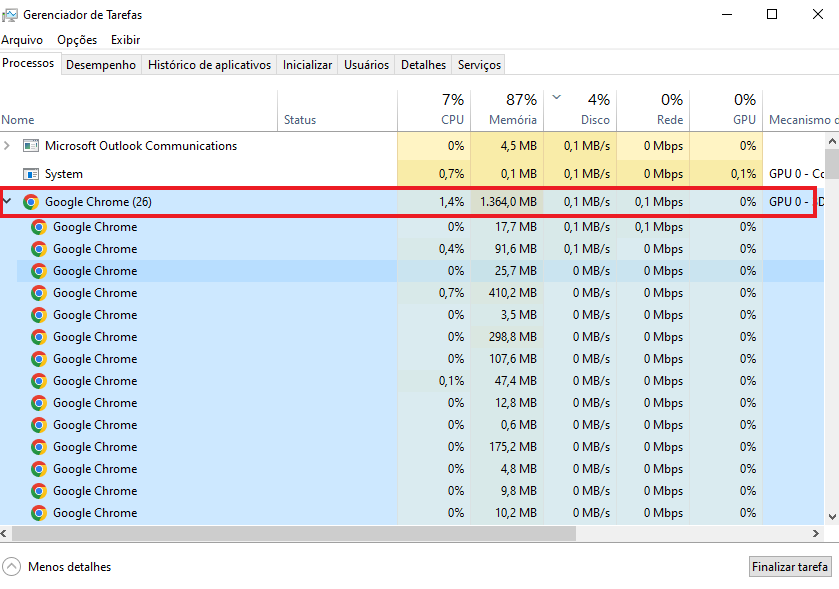The image size is (839, 589).
Task: Click Chrome icon in the 0,6 MB row
Action: (x=39, y=425)
